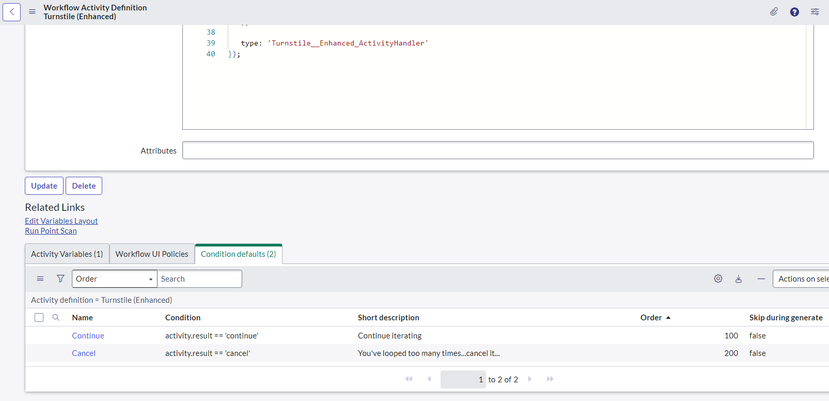Open the form context menu (hamburger) in header

(32, 12)
